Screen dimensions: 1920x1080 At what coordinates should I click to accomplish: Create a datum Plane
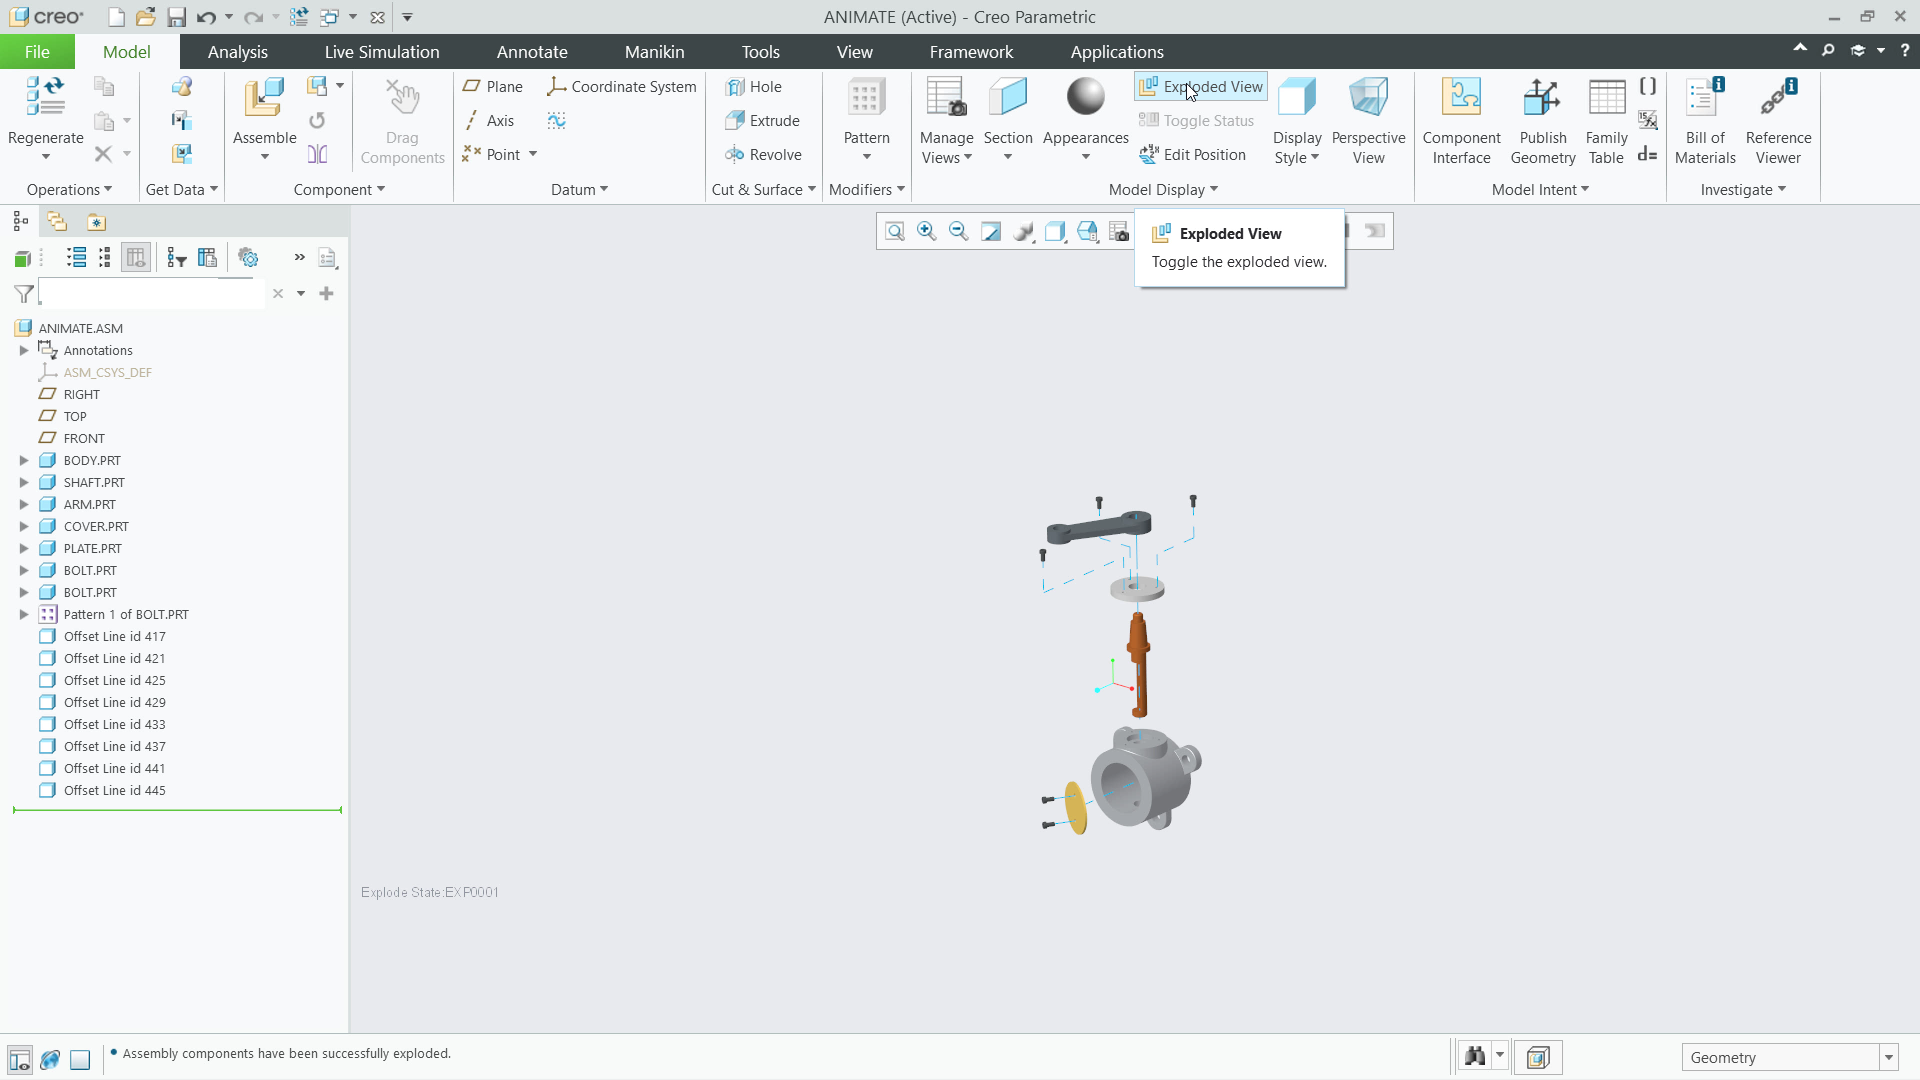[x=493, y=87]
